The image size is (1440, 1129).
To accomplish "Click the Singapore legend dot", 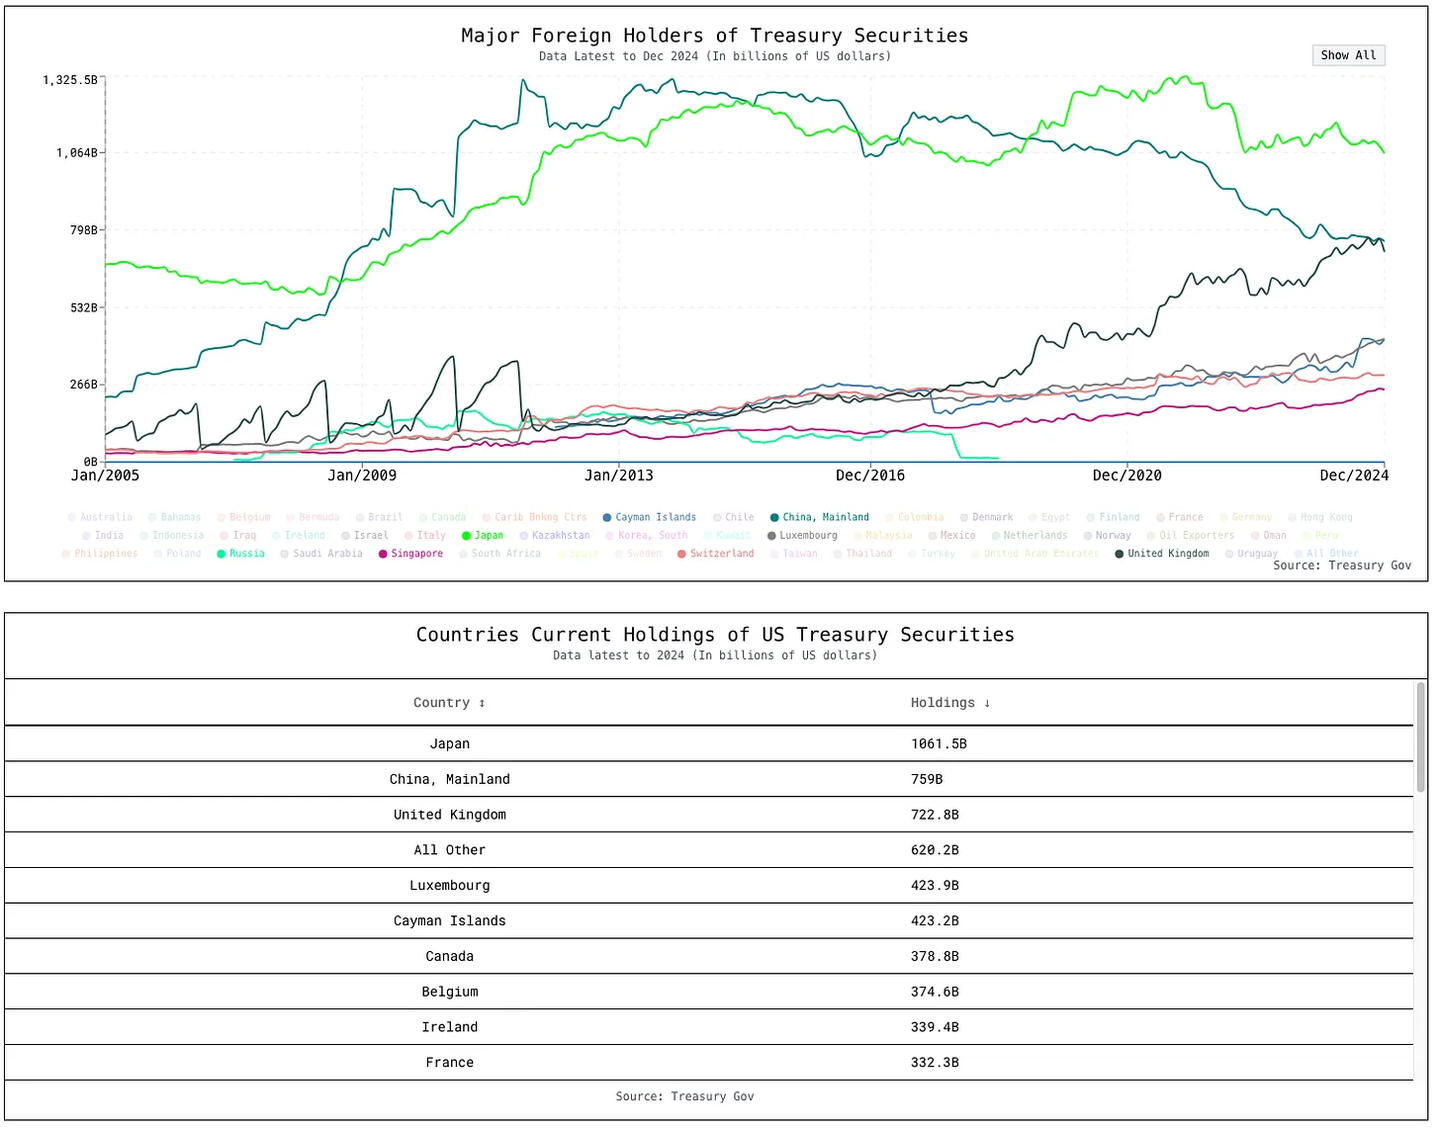I will [x=383, y=554].
